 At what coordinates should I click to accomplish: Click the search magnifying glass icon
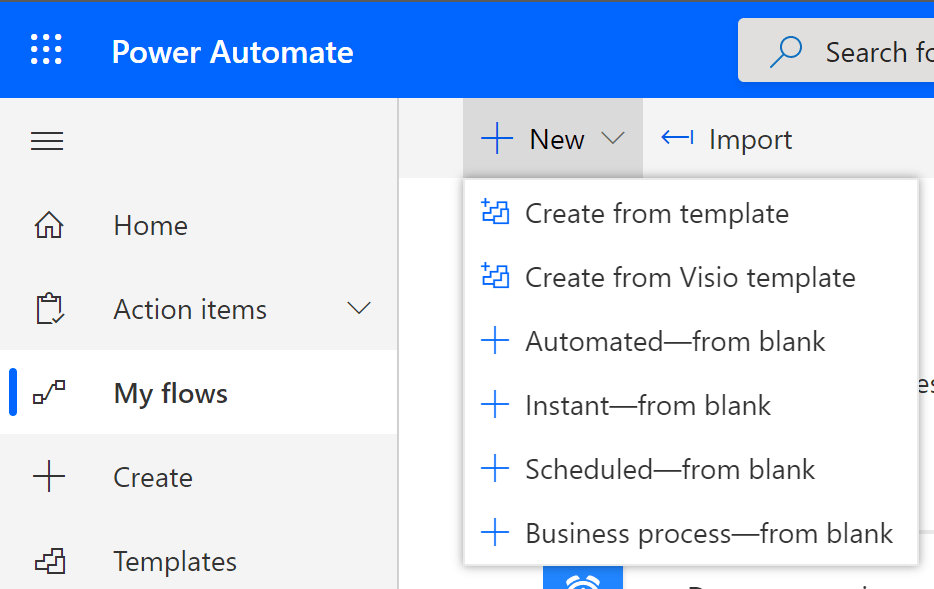click(x=787, y=51)
